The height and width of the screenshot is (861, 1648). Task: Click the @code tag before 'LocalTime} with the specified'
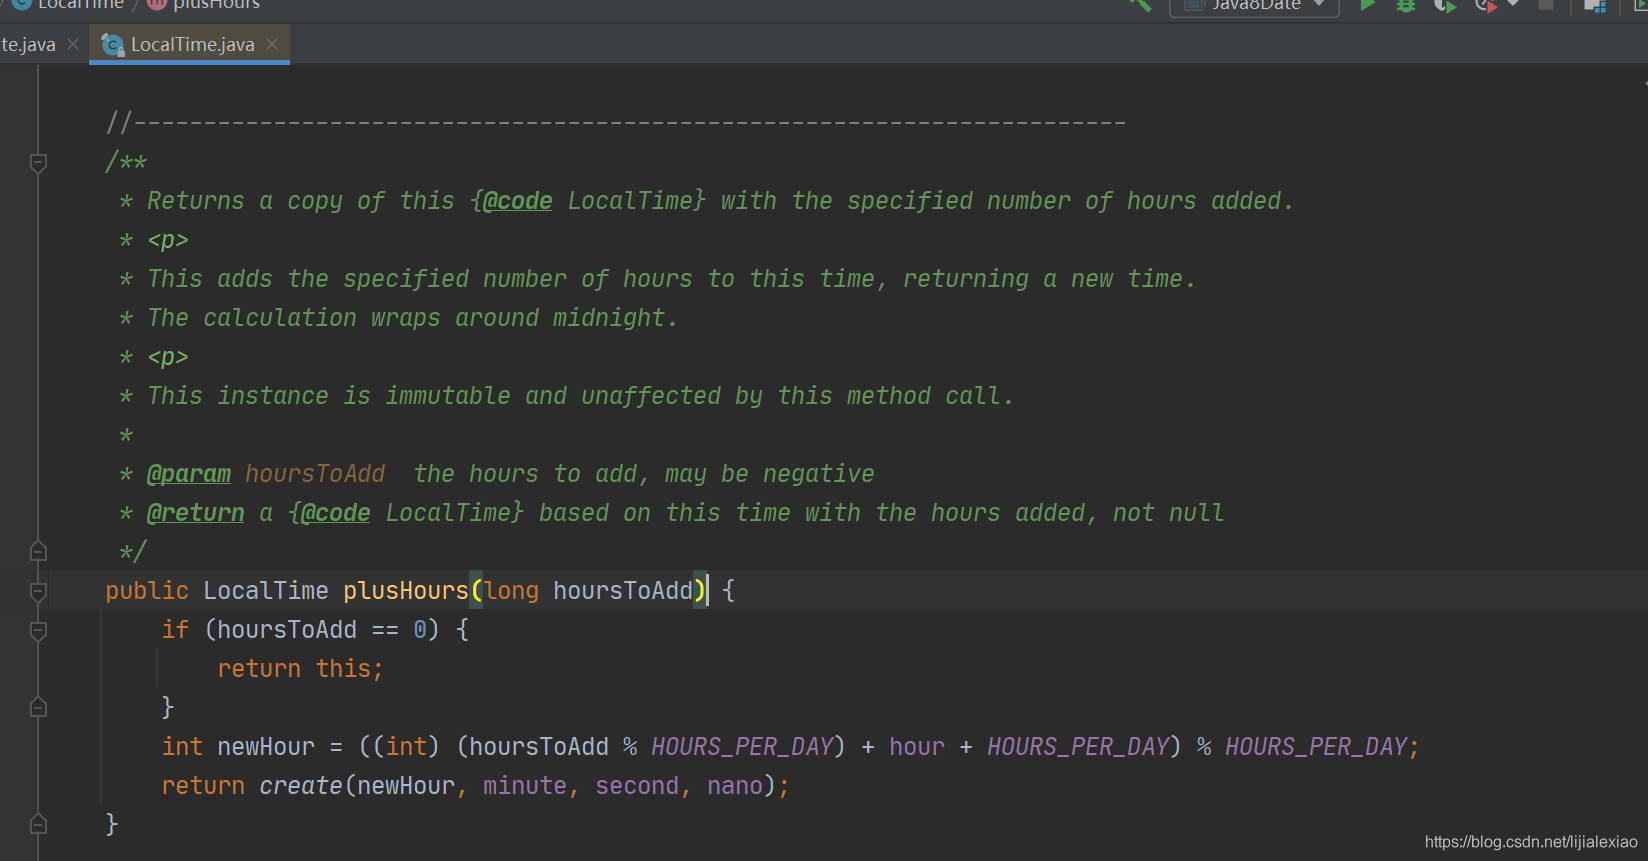click(517, 201)
